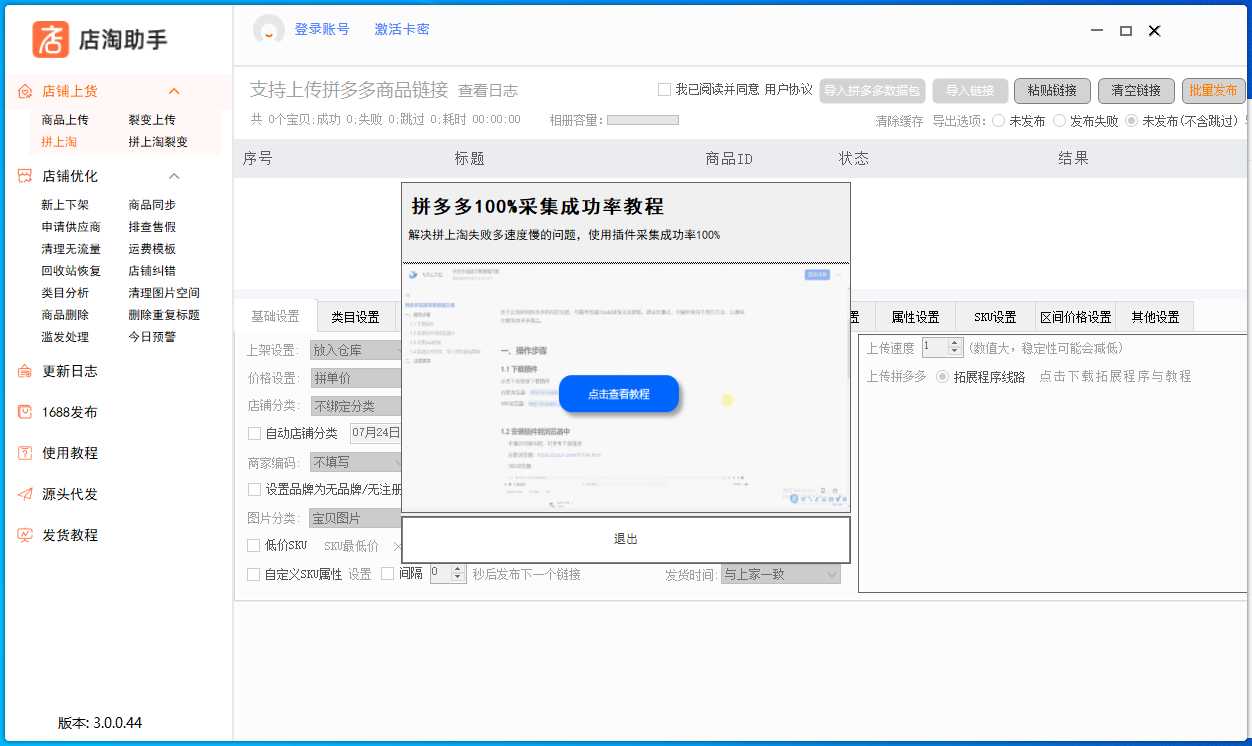Check the 我已阅读并同意 agreement checkbox

[x=664, y=89]
